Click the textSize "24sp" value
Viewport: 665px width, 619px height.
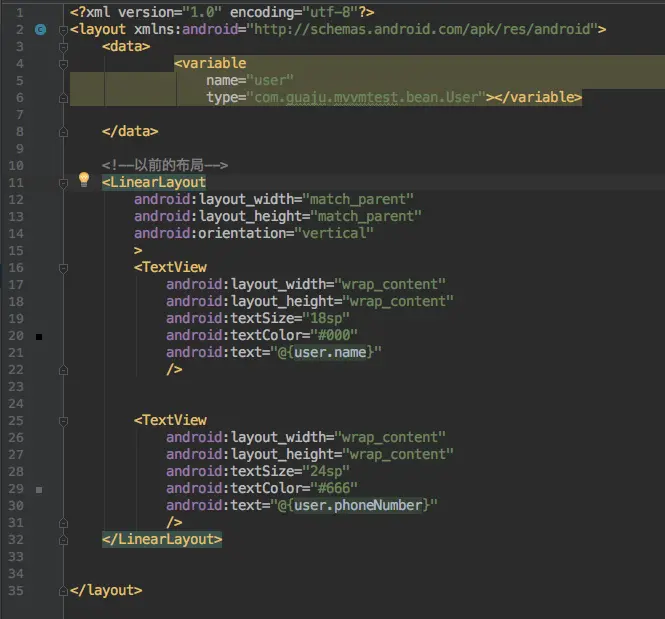click(x=326, y=471)
